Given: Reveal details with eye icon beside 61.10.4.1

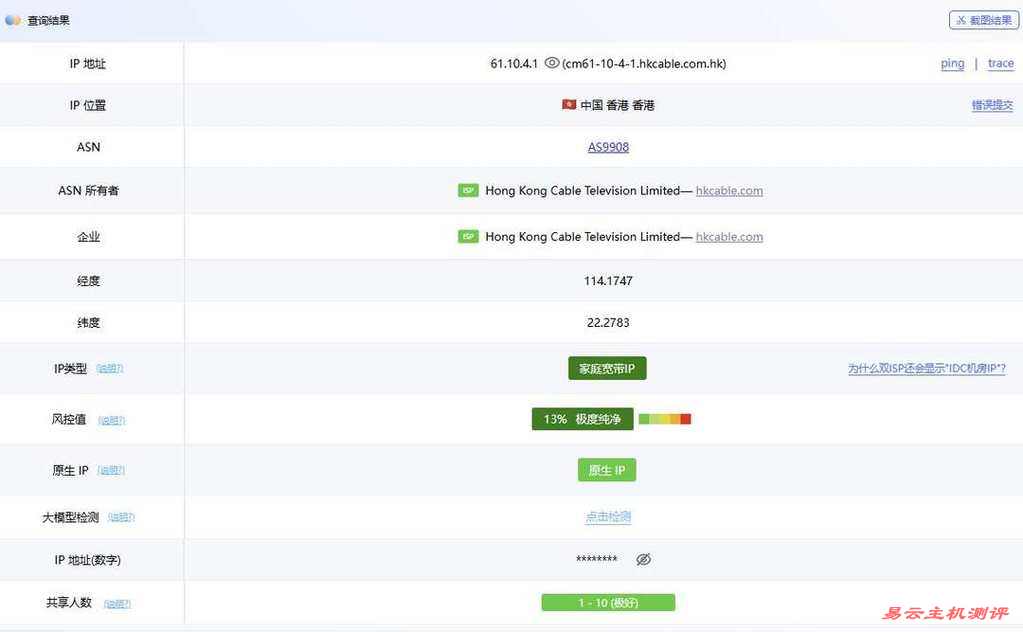Looking at the screenshot, I should (552, 63).
